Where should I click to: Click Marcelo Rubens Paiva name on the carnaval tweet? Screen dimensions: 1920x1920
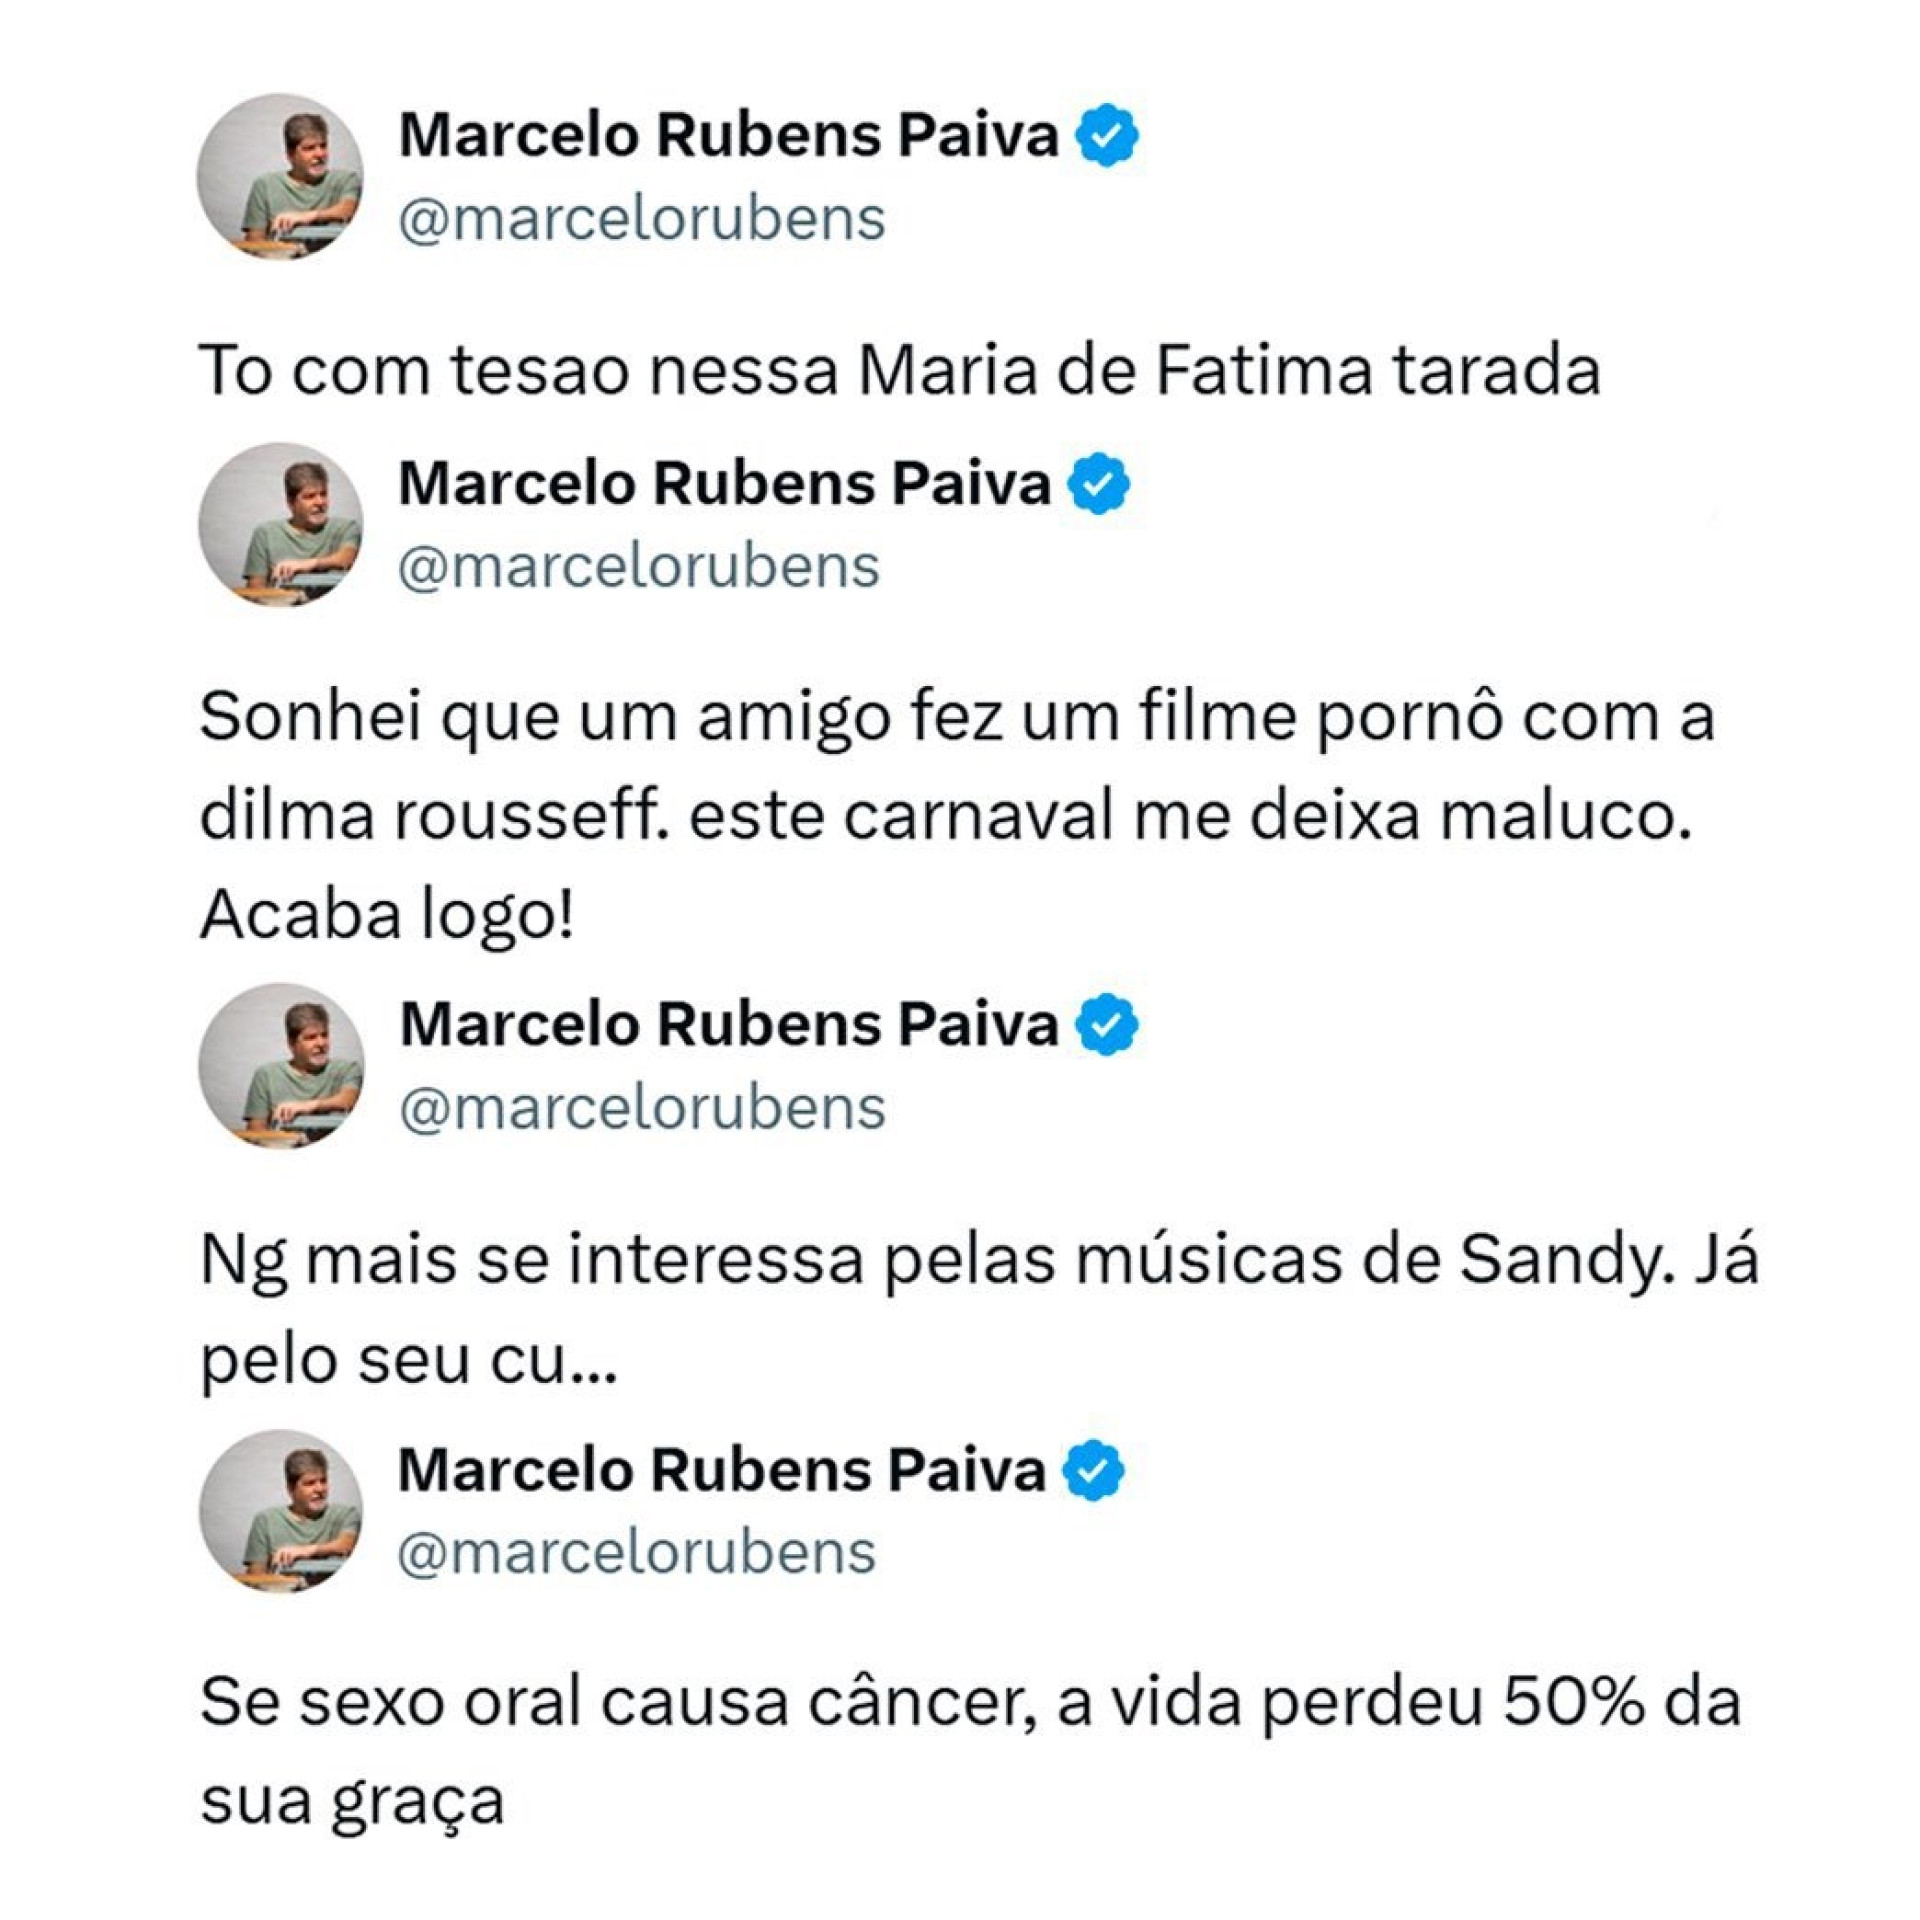(724, 483)
